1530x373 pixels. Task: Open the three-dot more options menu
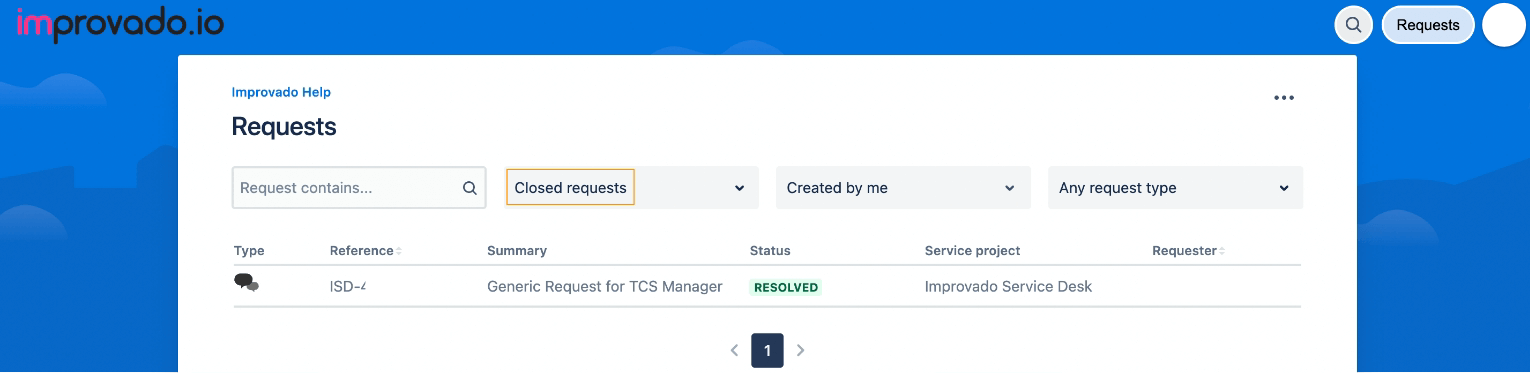[x=1284, y=98]
